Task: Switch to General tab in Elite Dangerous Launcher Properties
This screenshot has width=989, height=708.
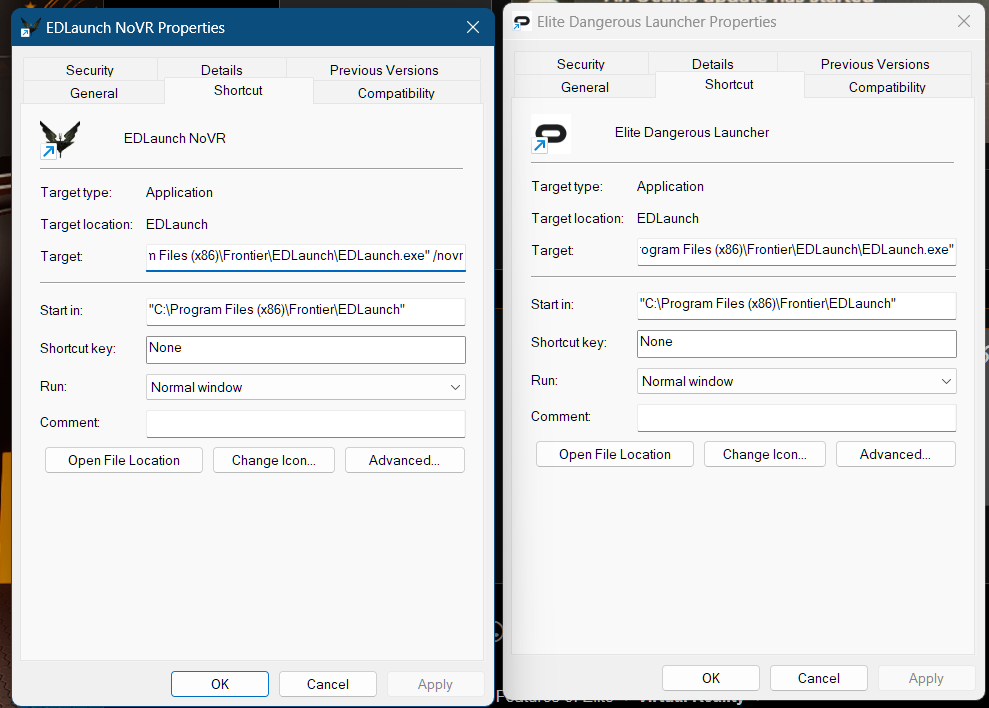Action: [585, 87]
